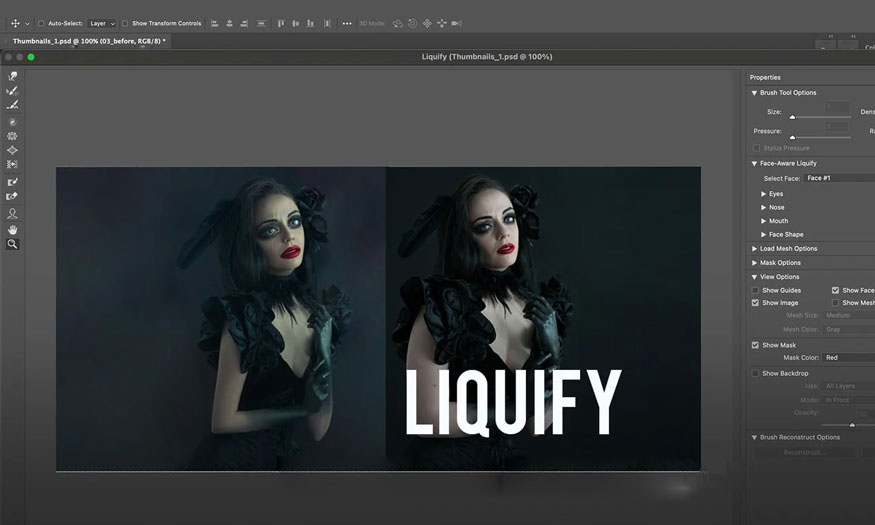Click the 3D slide camera icon
Screen dimensions: 875x525
tap(442, 23)
